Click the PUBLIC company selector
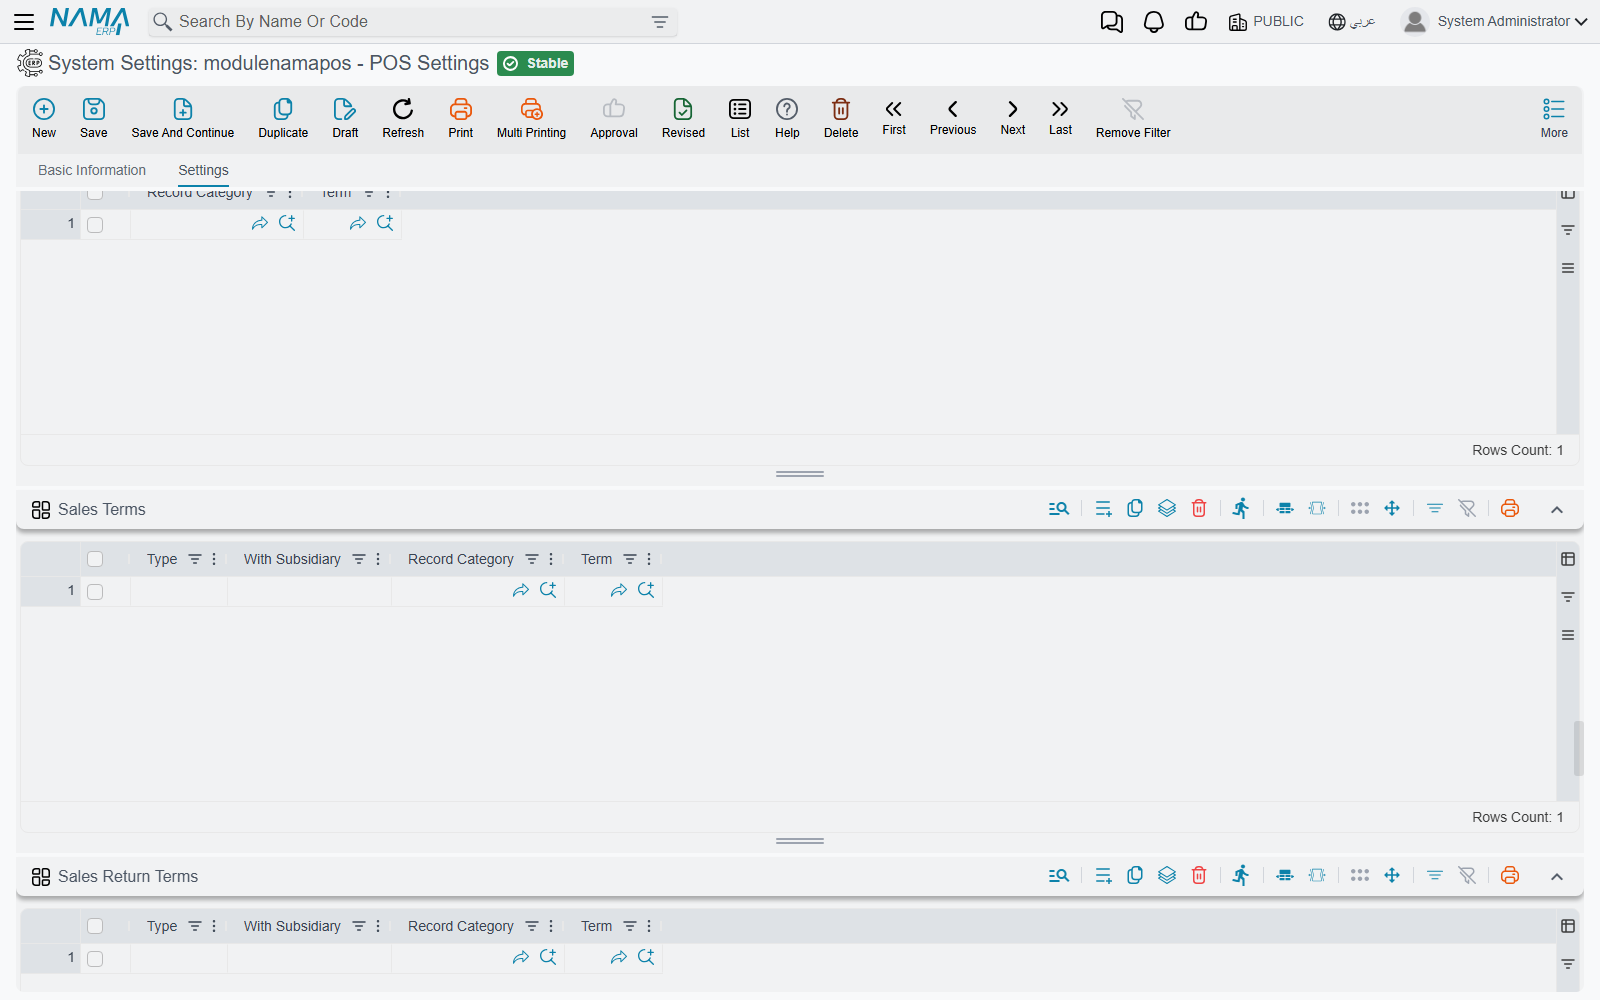 (1266, 22)
